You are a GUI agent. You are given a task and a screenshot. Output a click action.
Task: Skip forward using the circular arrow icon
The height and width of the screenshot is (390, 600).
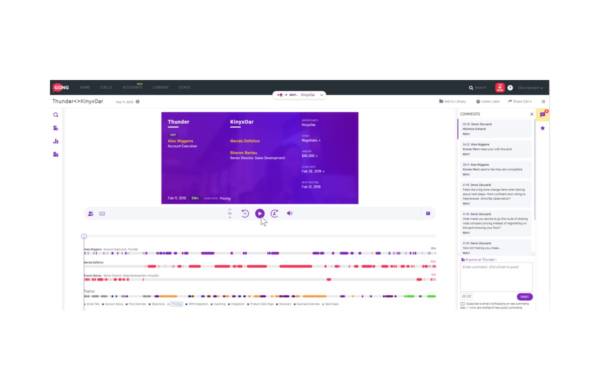(x=274, y=214)
